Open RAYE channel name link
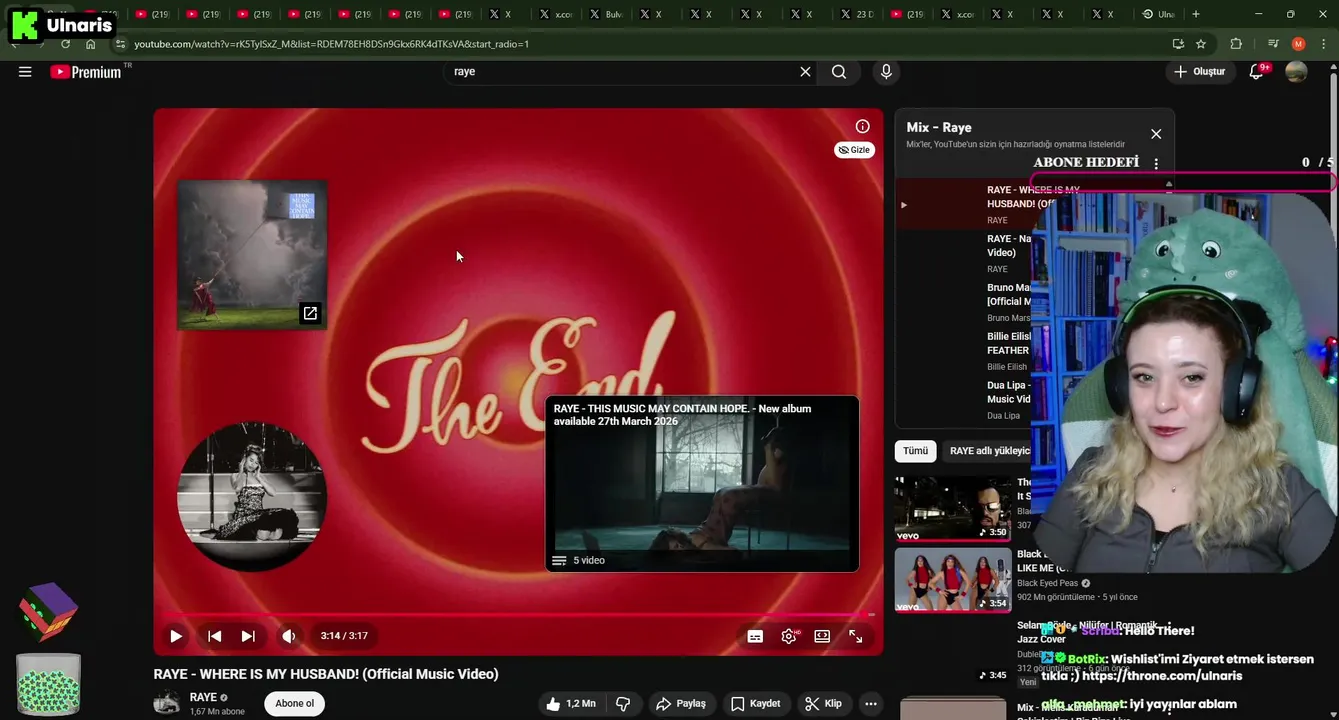The width and height of the screenshot is (1339, 720). click(203, 697)
